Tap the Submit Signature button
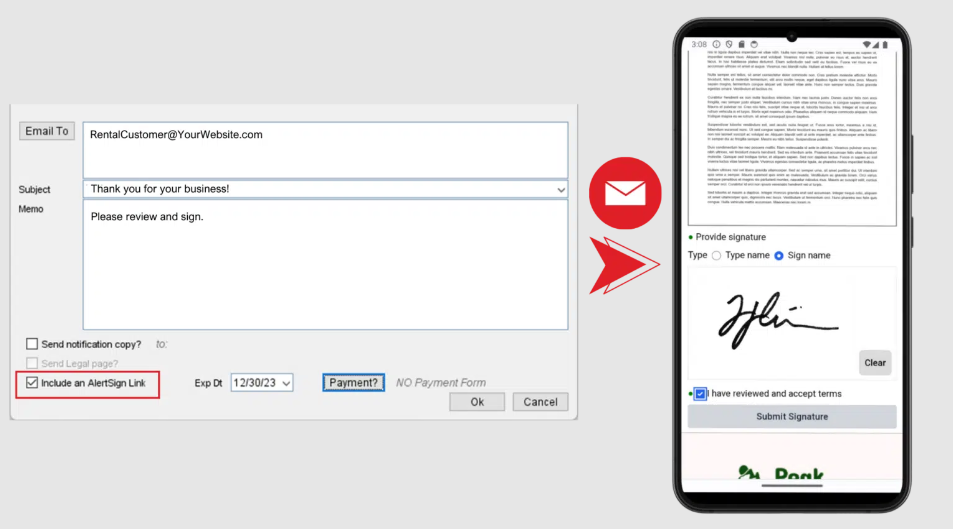Screen dimensions: 953x529 click(792, 417)
